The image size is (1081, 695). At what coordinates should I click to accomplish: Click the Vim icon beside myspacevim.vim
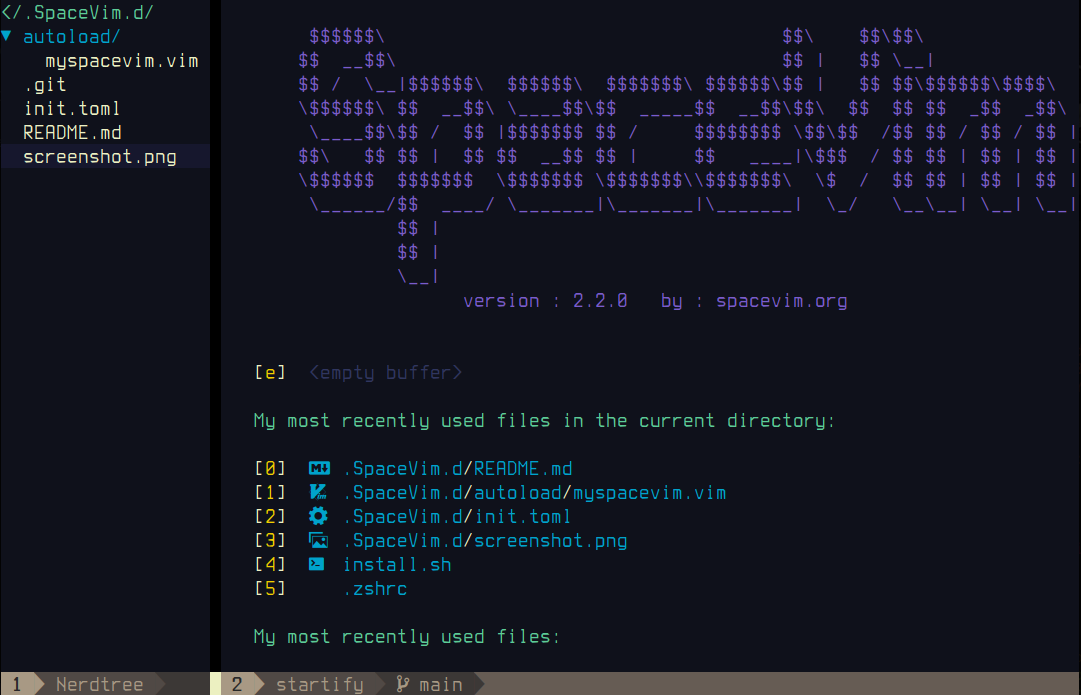click(318, 492)
